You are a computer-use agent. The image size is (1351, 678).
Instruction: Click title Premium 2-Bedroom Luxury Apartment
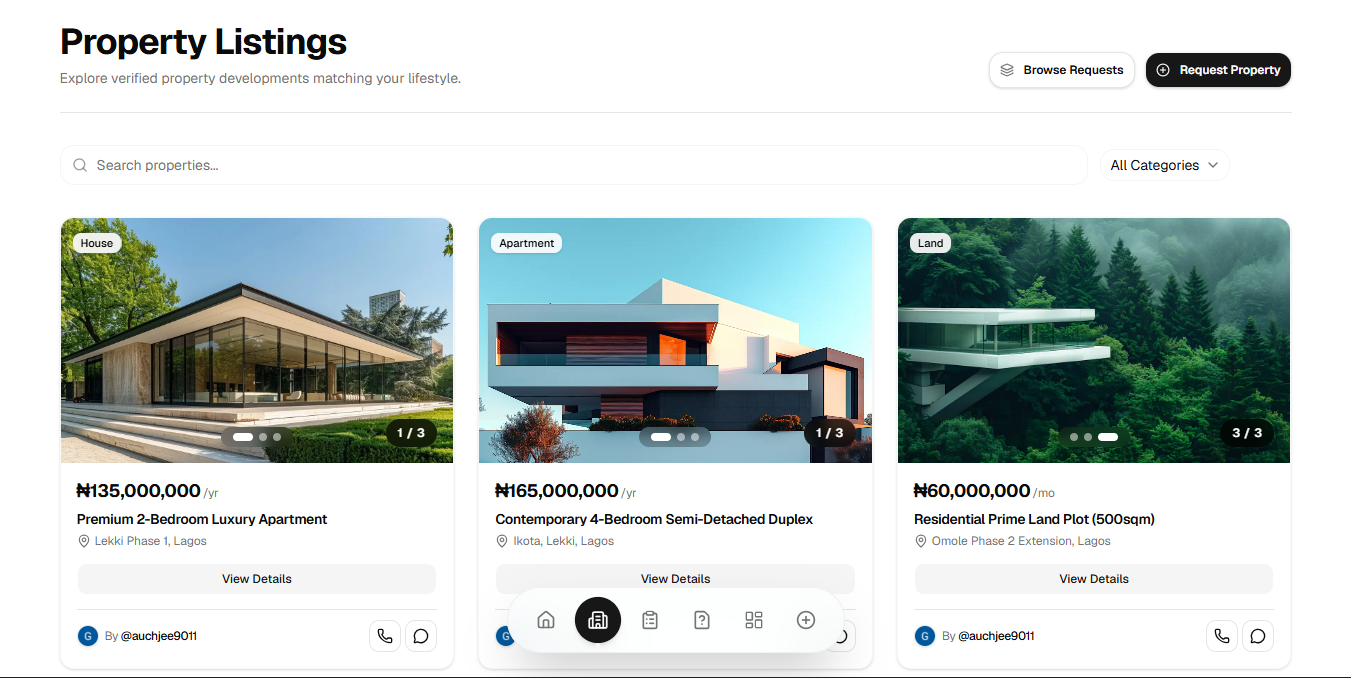tap(202, 519)
